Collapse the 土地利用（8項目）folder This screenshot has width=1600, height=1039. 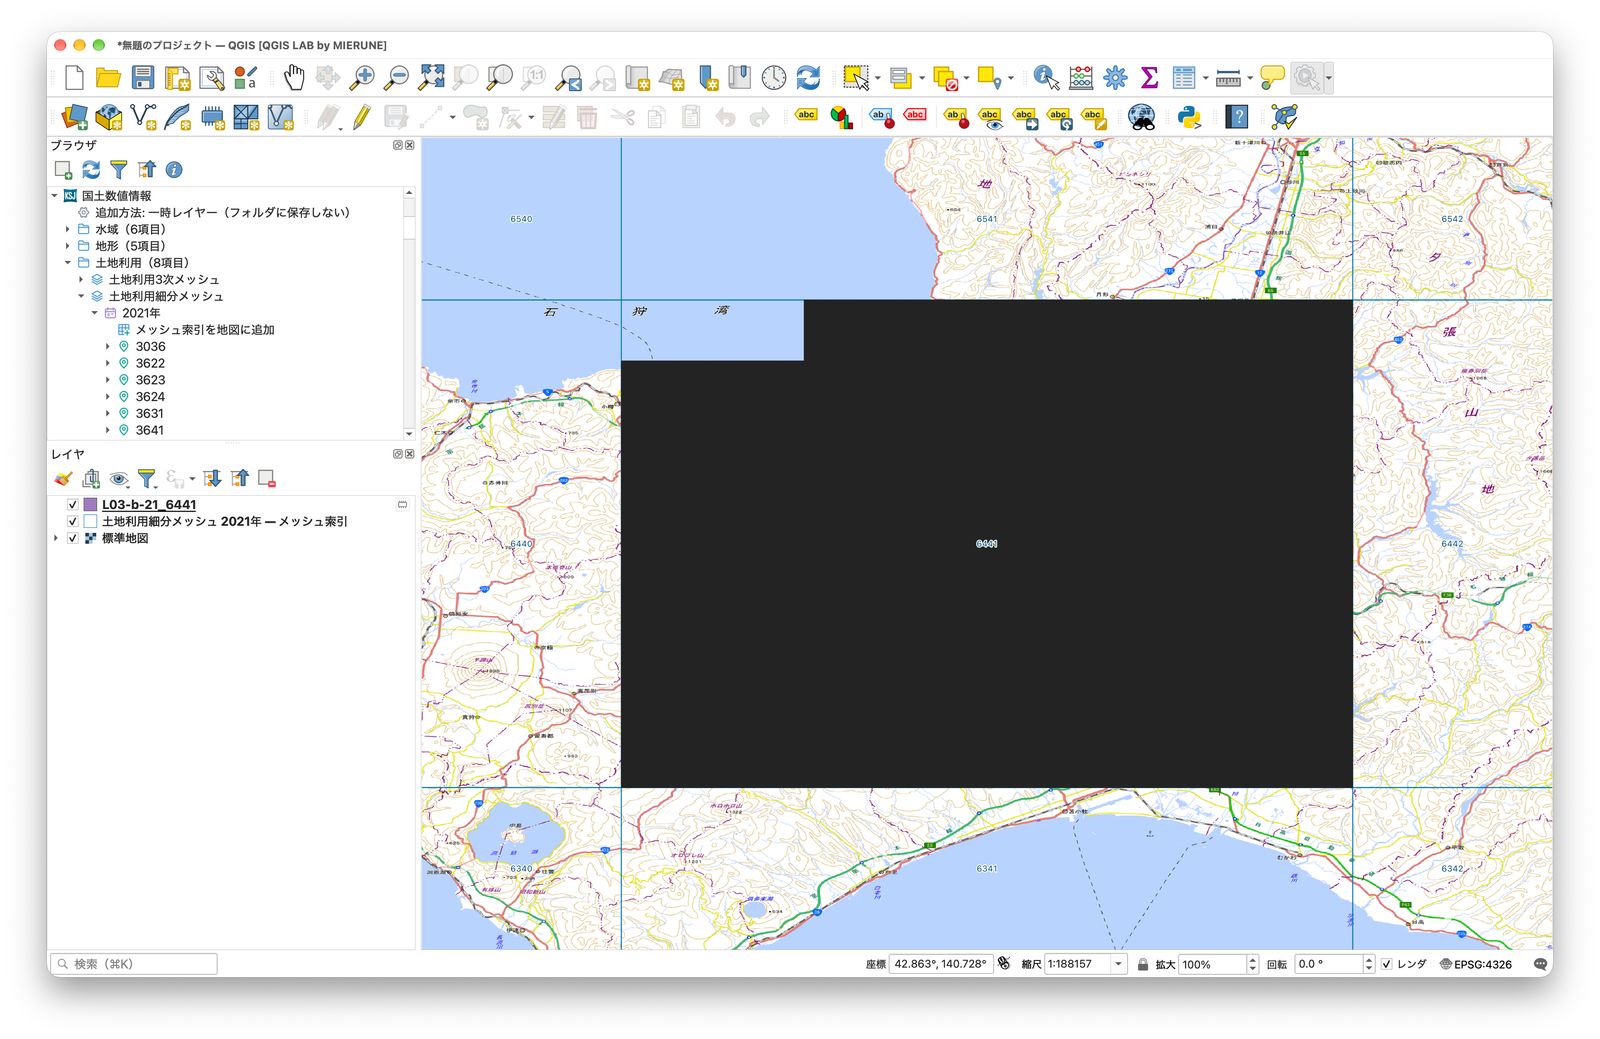tap(68, 263)
